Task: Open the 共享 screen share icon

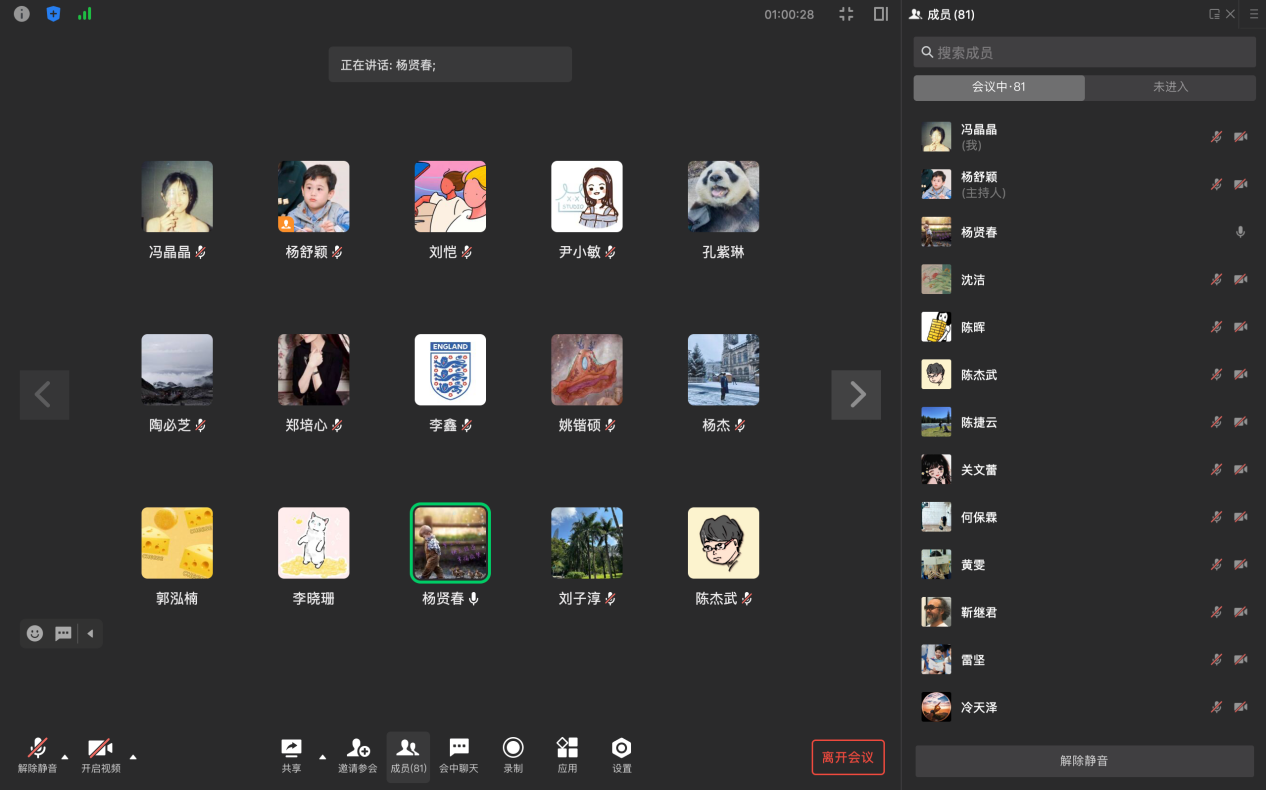Action: click(x=291, y=749)
